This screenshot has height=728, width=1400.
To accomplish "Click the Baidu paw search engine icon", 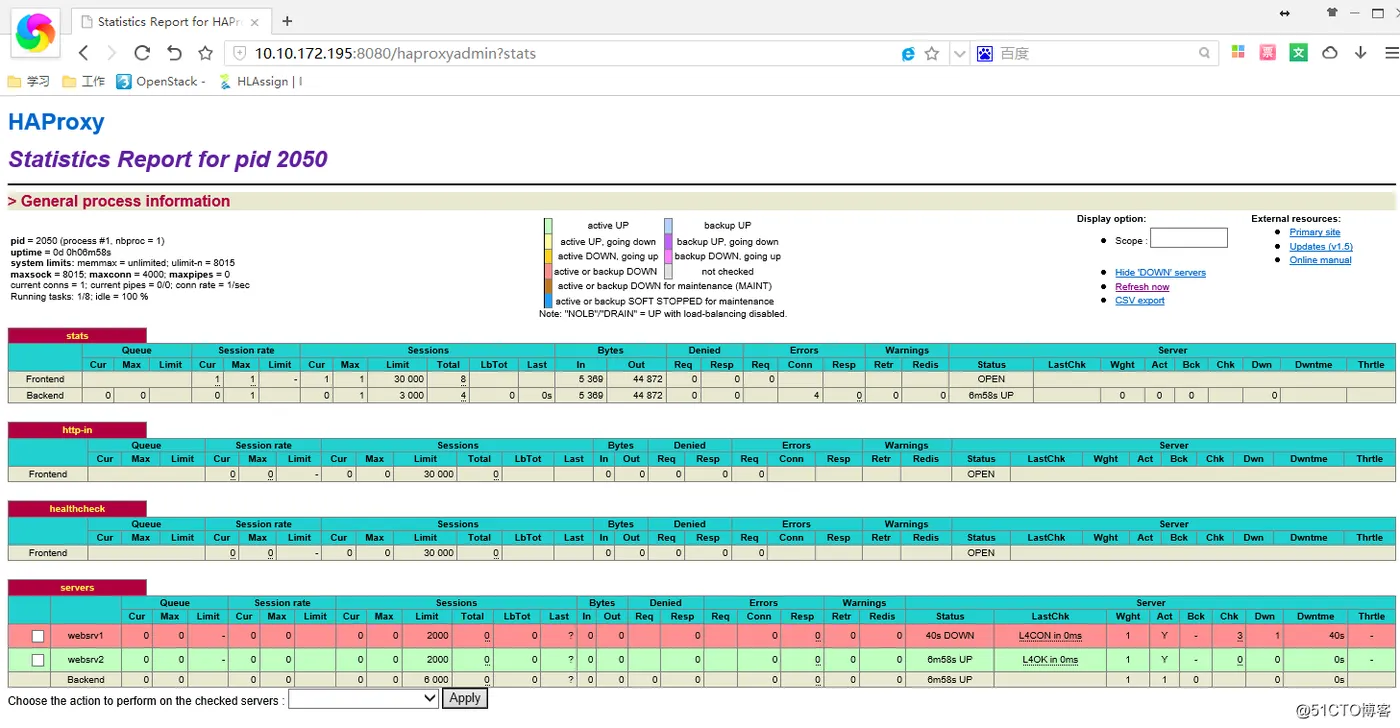I will coord(985,54).
